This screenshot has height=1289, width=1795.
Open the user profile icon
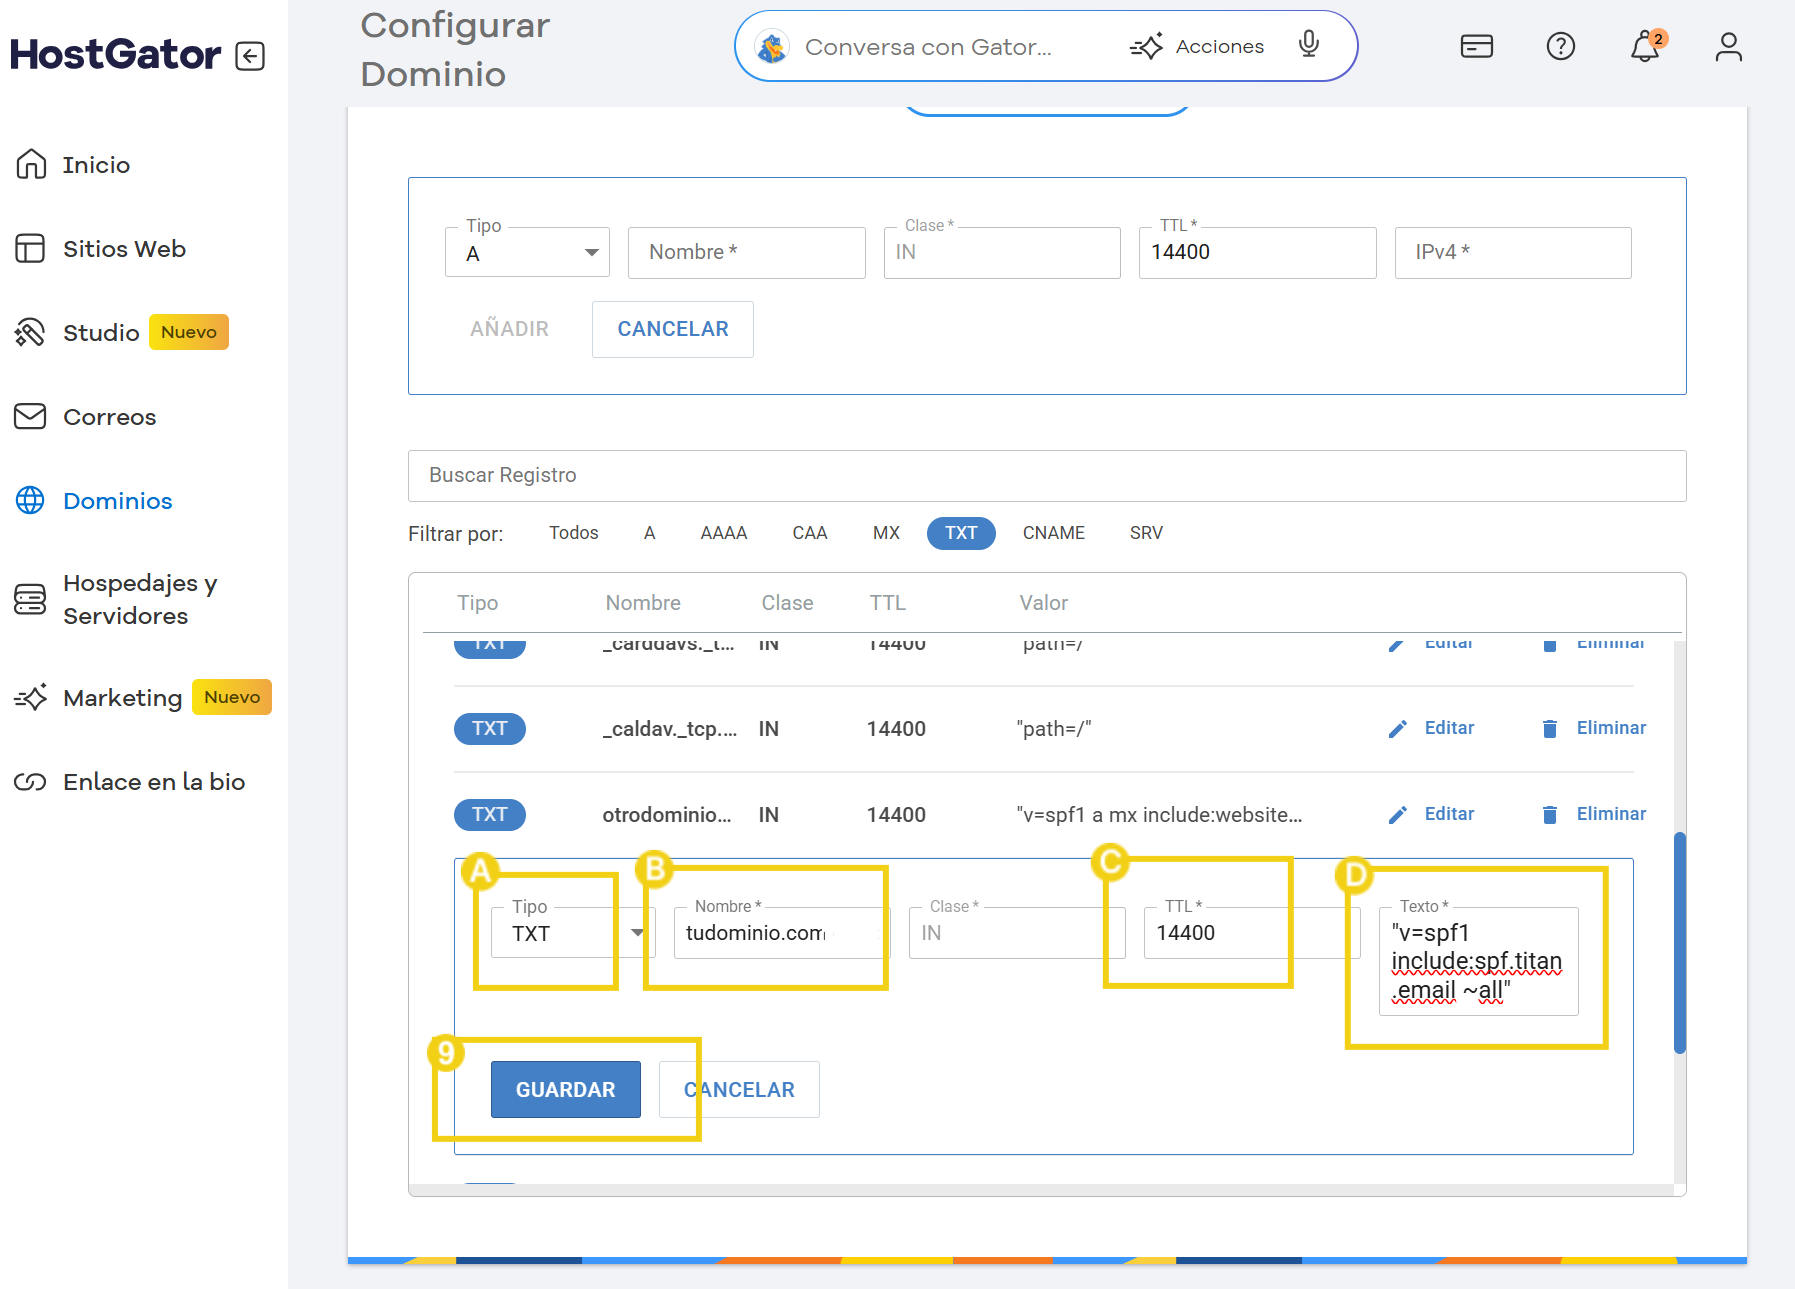point(1728,47)
